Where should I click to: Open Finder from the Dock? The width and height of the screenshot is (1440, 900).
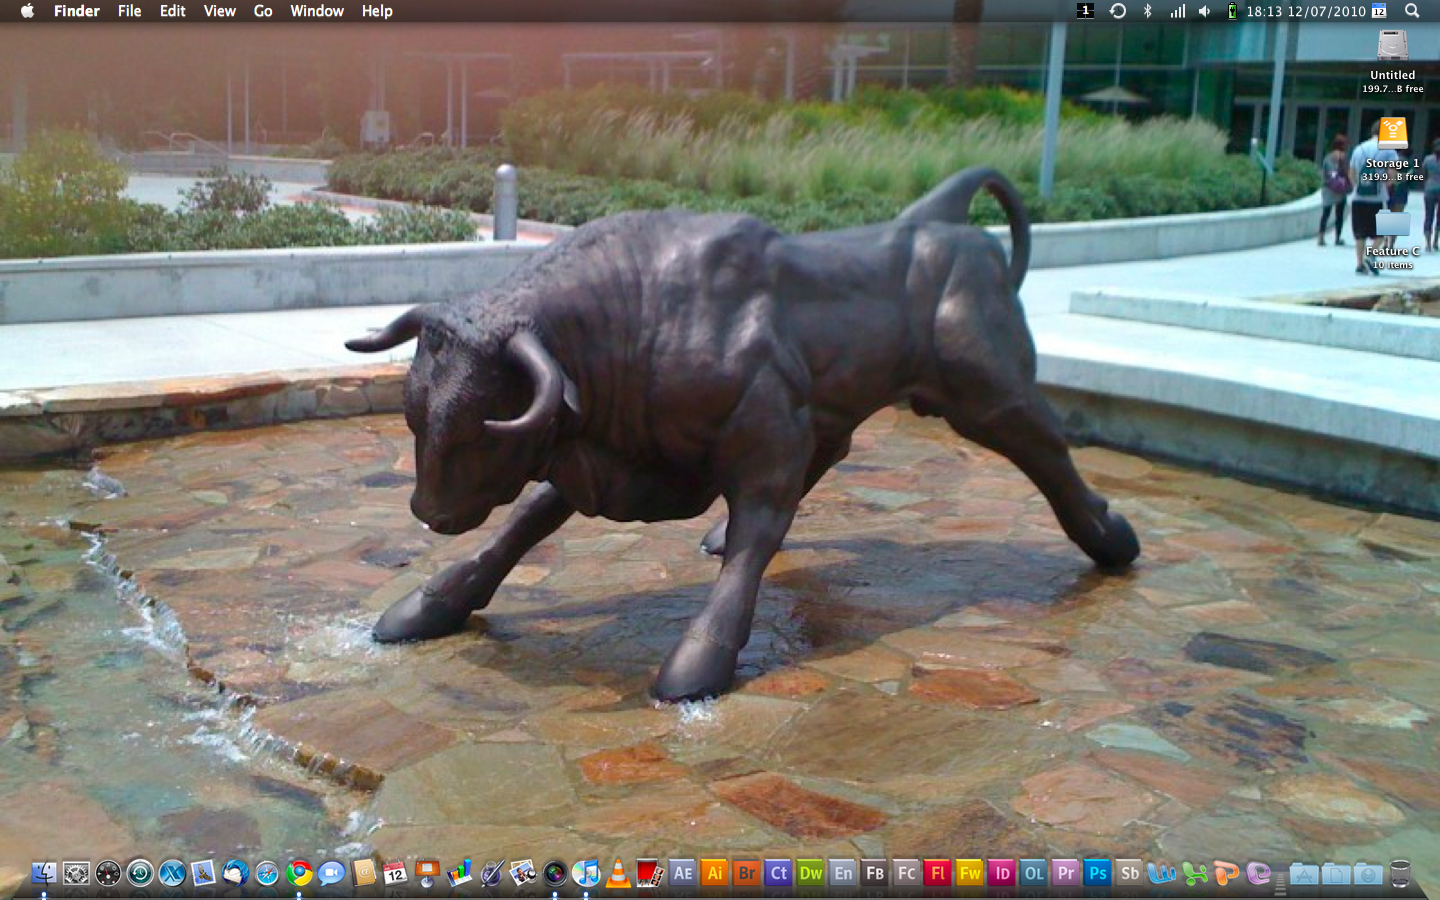(x=44, y=873)
